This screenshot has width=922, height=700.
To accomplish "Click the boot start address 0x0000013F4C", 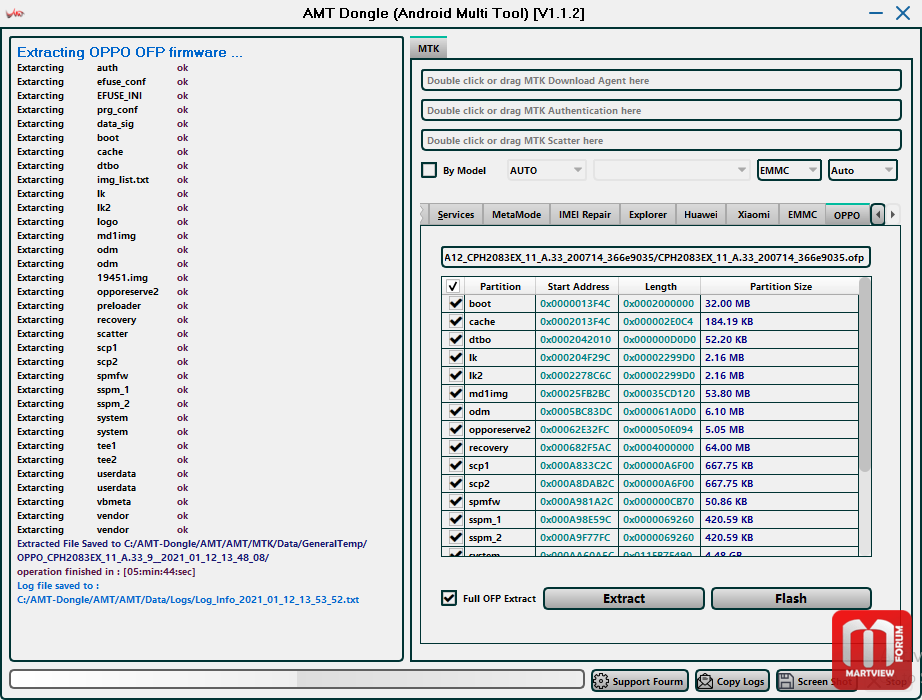I will [x=575, y=304].
